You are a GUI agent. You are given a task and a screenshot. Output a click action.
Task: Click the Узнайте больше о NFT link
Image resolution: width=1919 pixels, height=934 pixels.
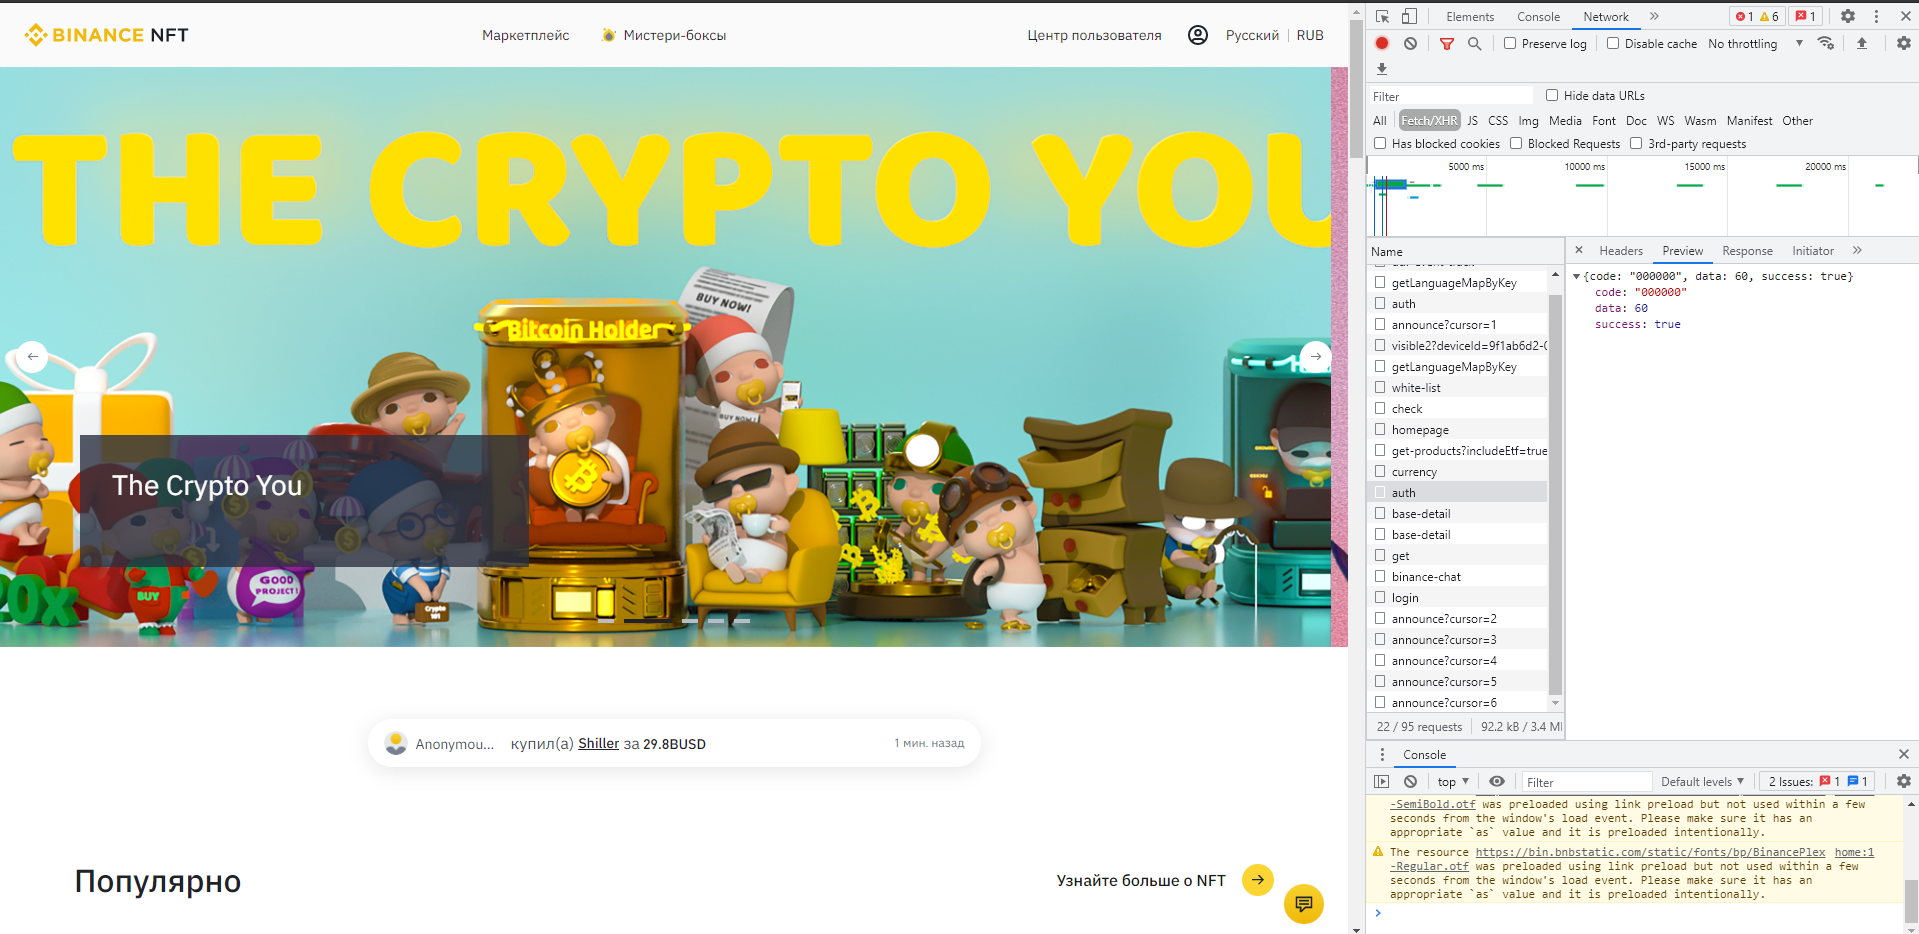tap(1141, 880)
